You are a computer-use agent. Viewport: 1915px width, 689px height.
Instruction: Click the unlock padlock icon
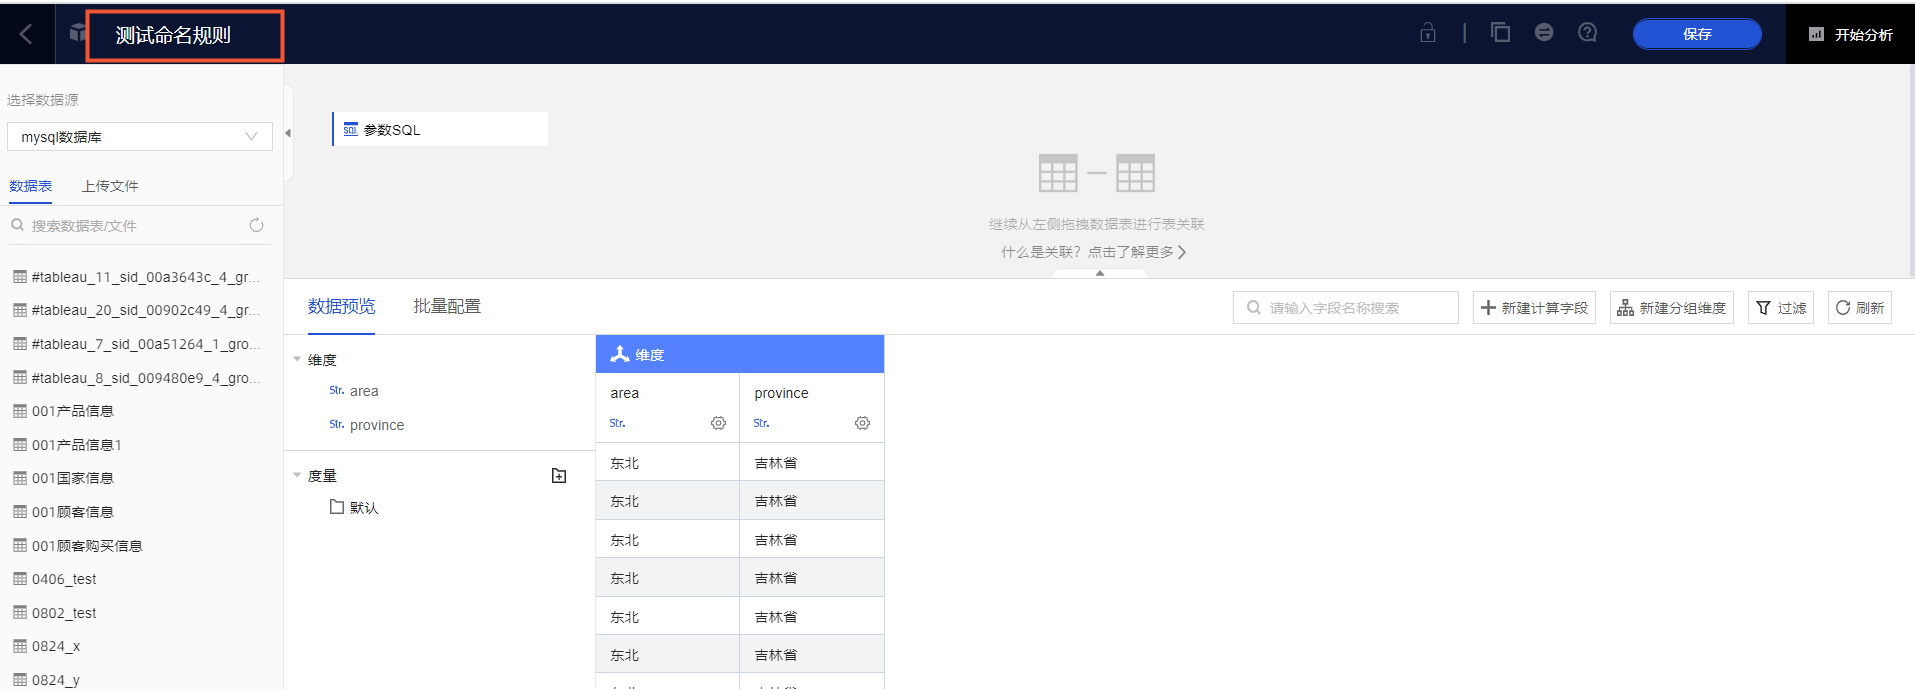coord(1427,33)
